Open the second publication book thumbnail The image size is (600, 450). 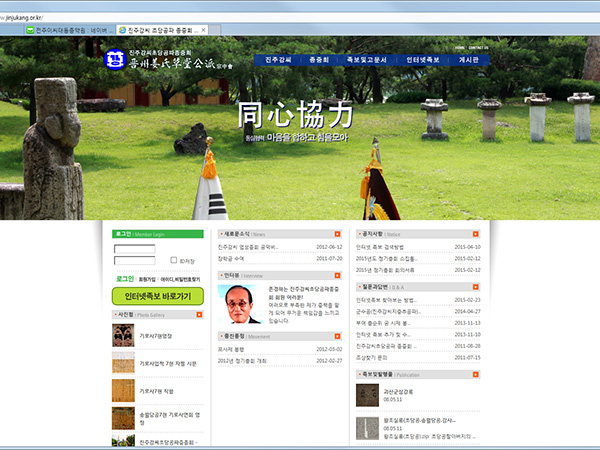[367, 428]
